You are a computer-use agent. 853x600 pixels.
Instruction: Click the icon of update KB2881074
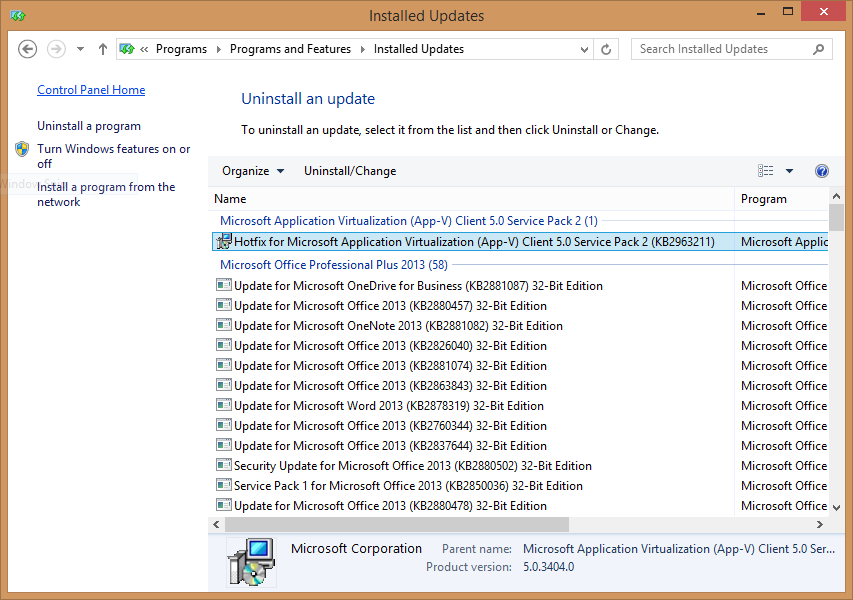click(x=224, y=365)
